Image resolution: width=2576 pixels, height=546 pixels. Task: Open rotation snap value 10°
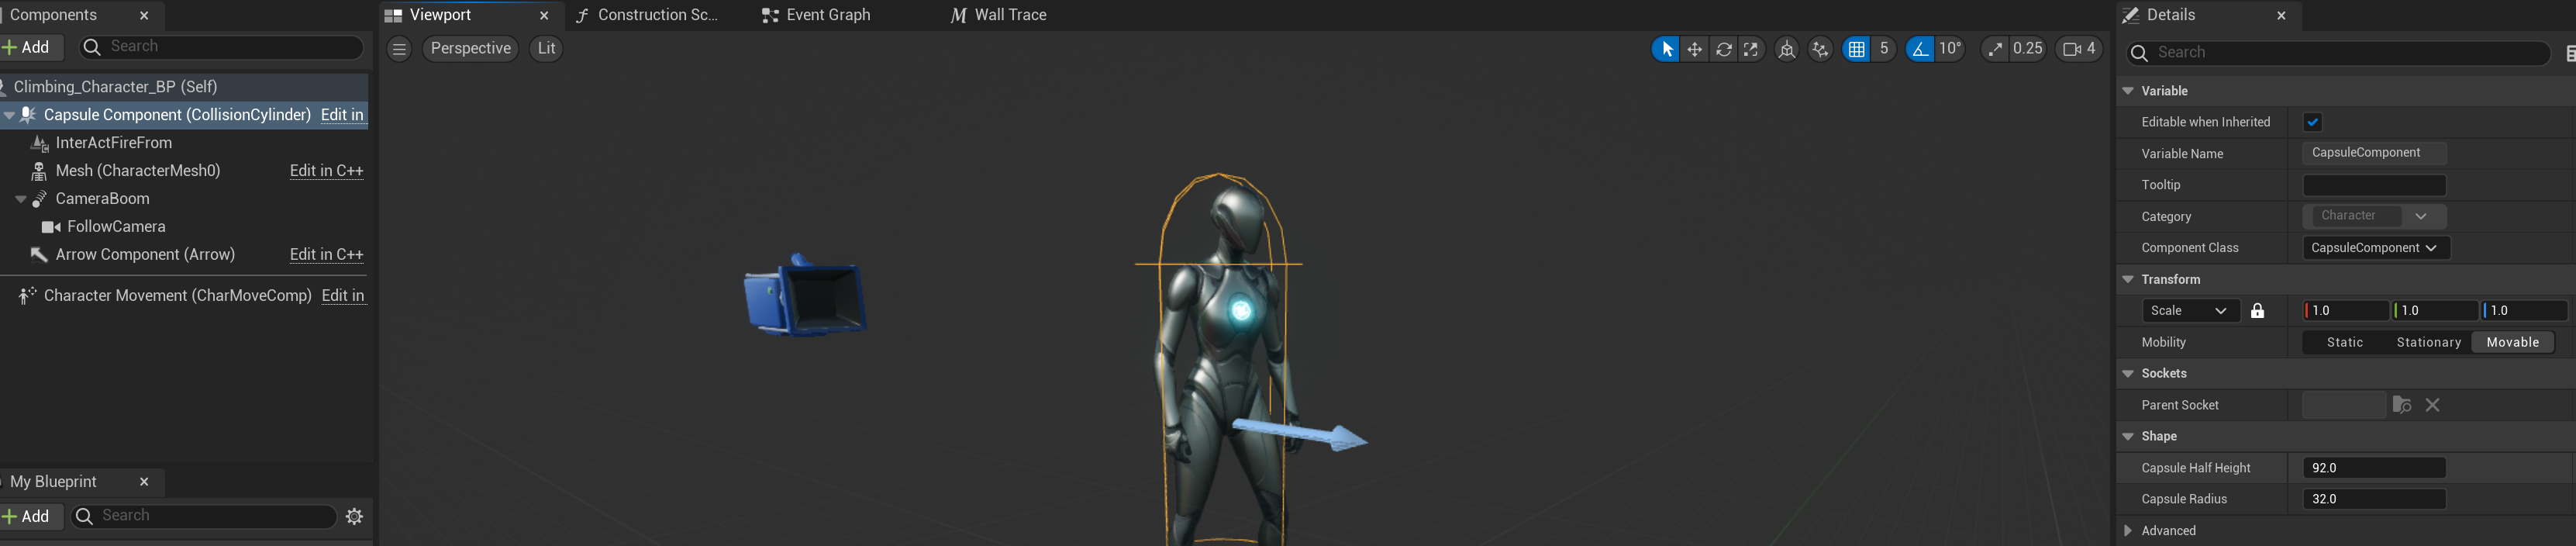pos(1950,49)
